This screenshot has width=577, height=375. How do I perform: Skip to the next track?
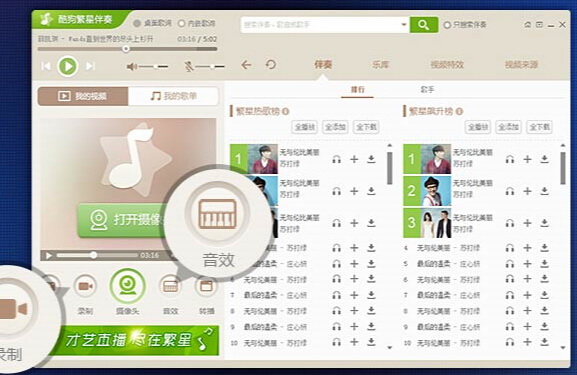click(90, 66)
